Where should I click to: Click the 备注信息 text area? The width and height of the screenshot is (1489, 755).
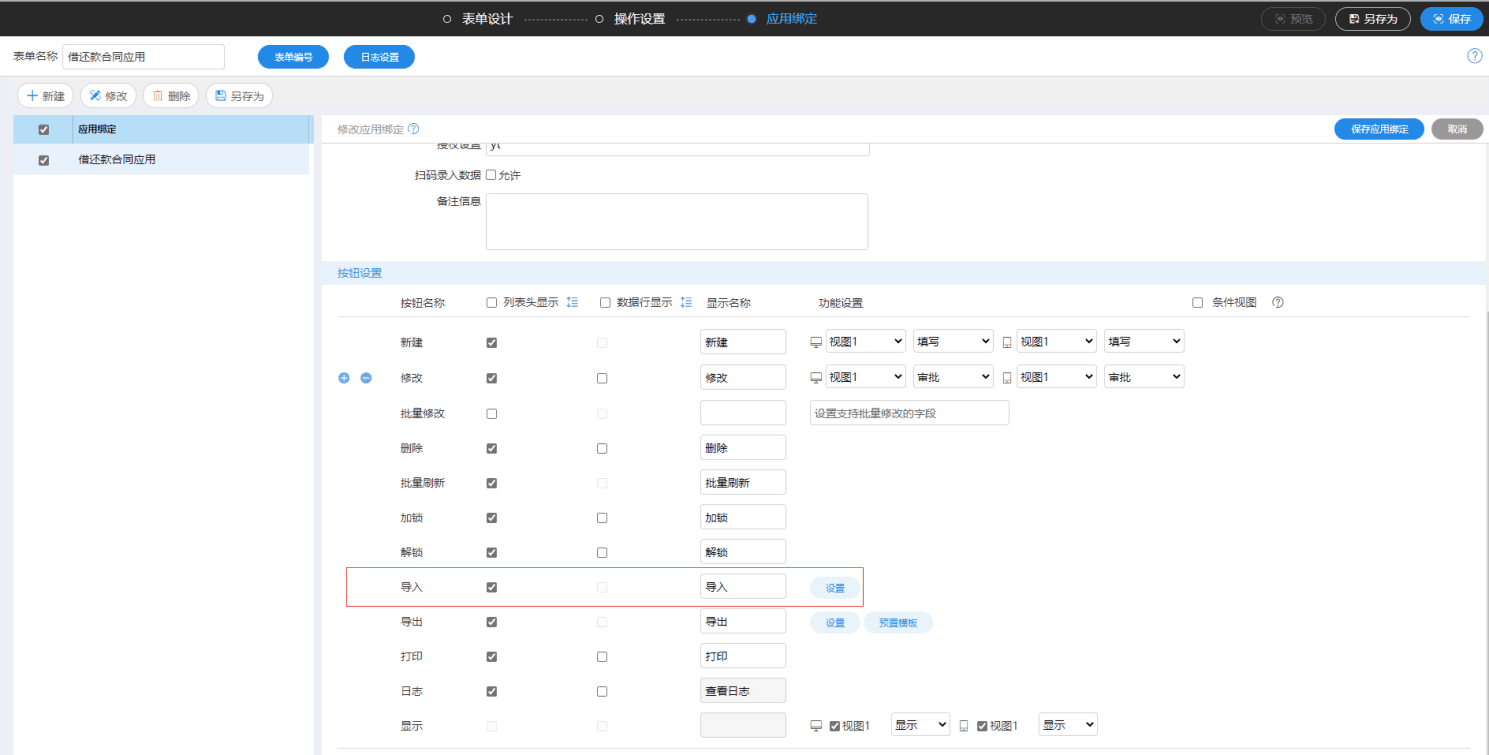[x=677, y=221]
